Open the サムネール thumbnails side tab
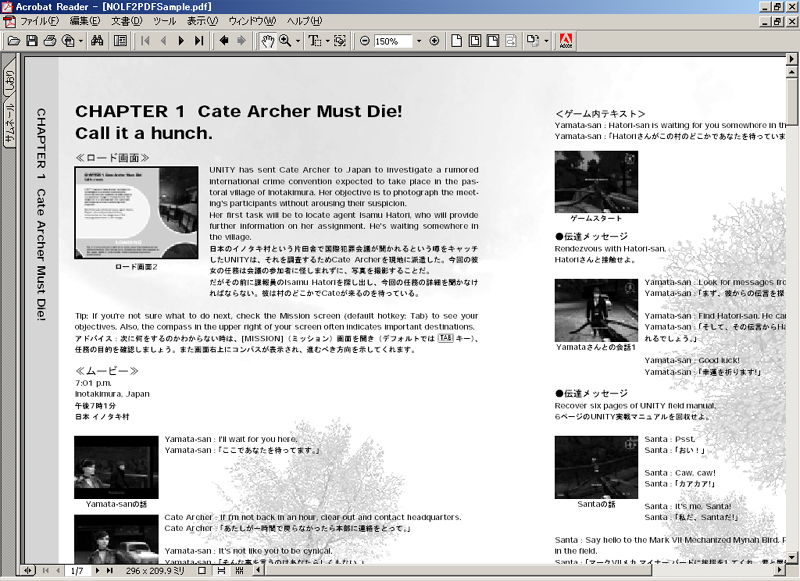Screen dimensions: 800x581 tap(10, 122)
